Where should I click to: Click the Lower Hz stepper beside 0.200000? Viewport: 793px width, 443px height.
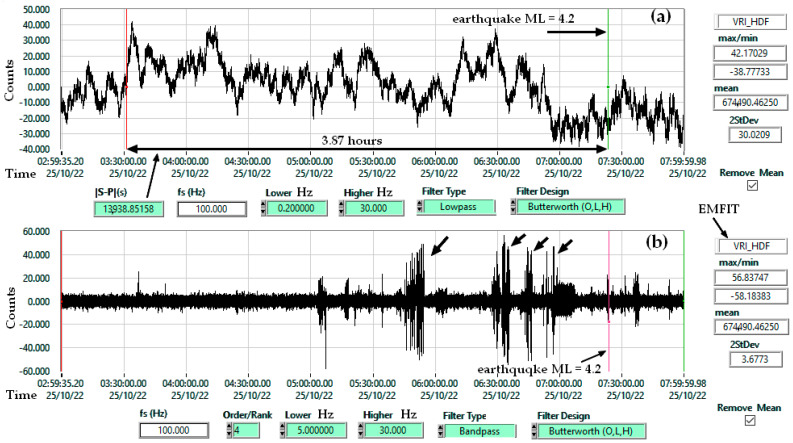[263, 208]
